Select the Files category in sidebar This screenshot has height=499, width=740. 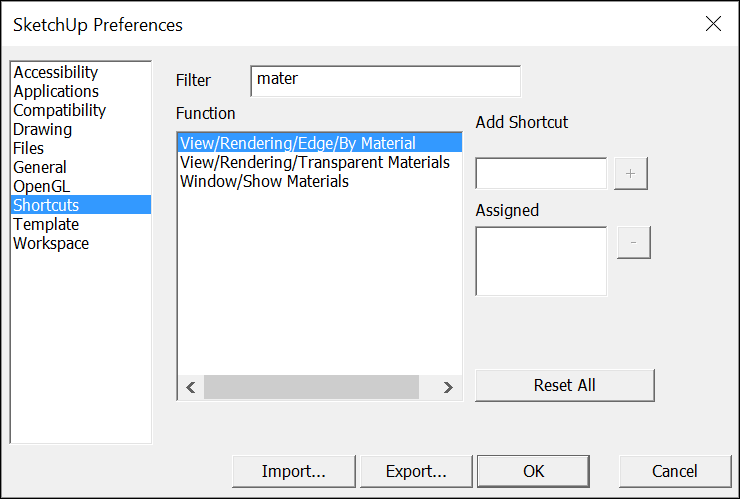[28, 148]
